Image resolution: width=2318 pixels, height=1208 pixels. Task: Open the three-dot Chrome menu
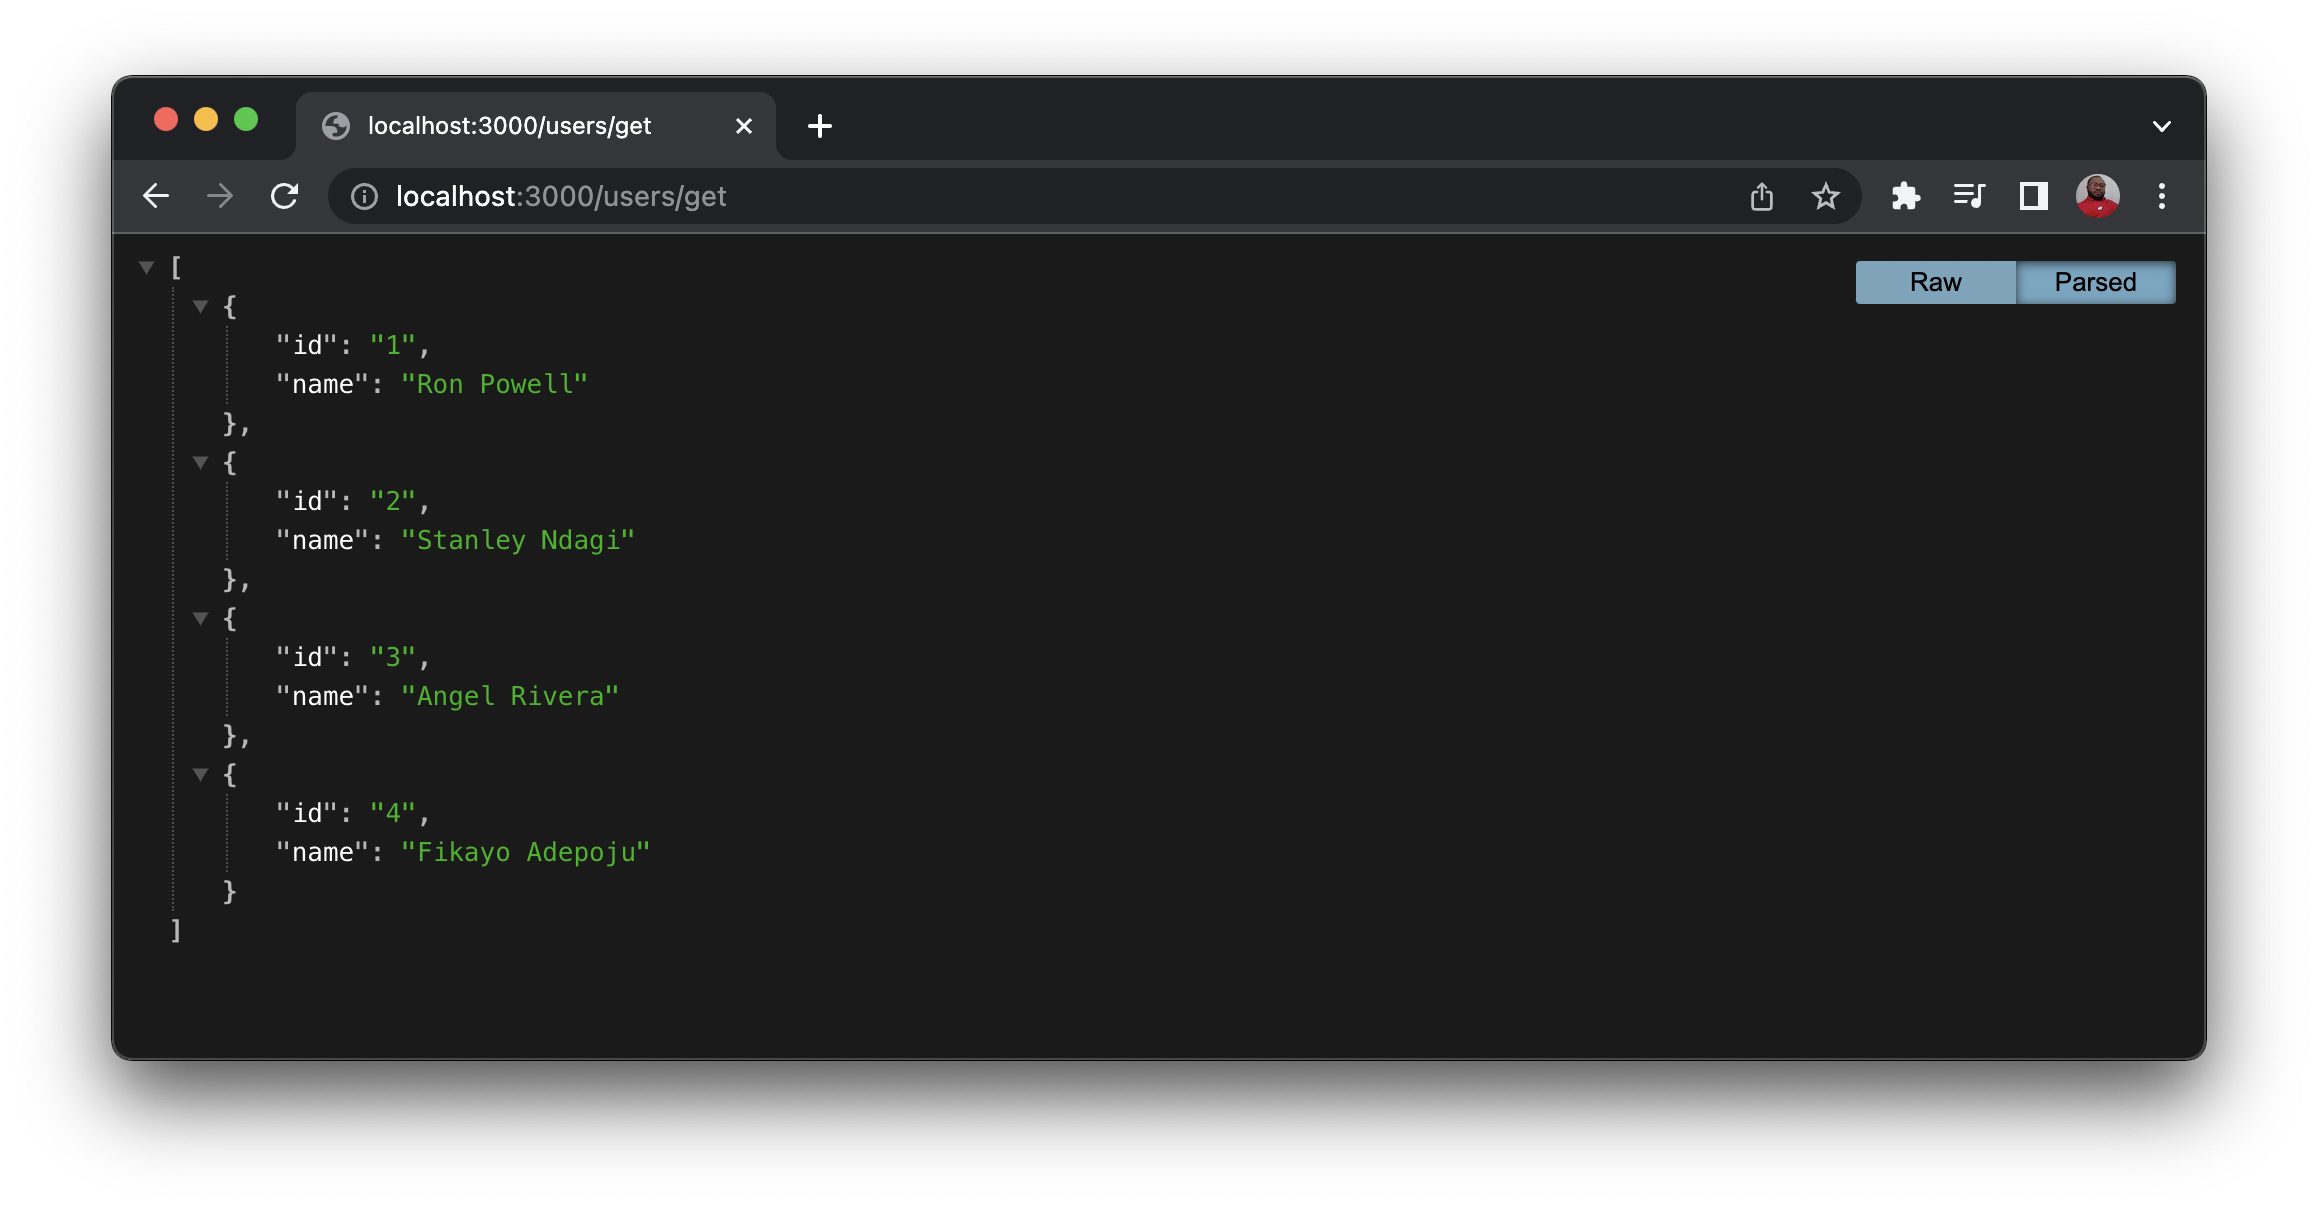pyautogui.click(x=2162, y=196)
